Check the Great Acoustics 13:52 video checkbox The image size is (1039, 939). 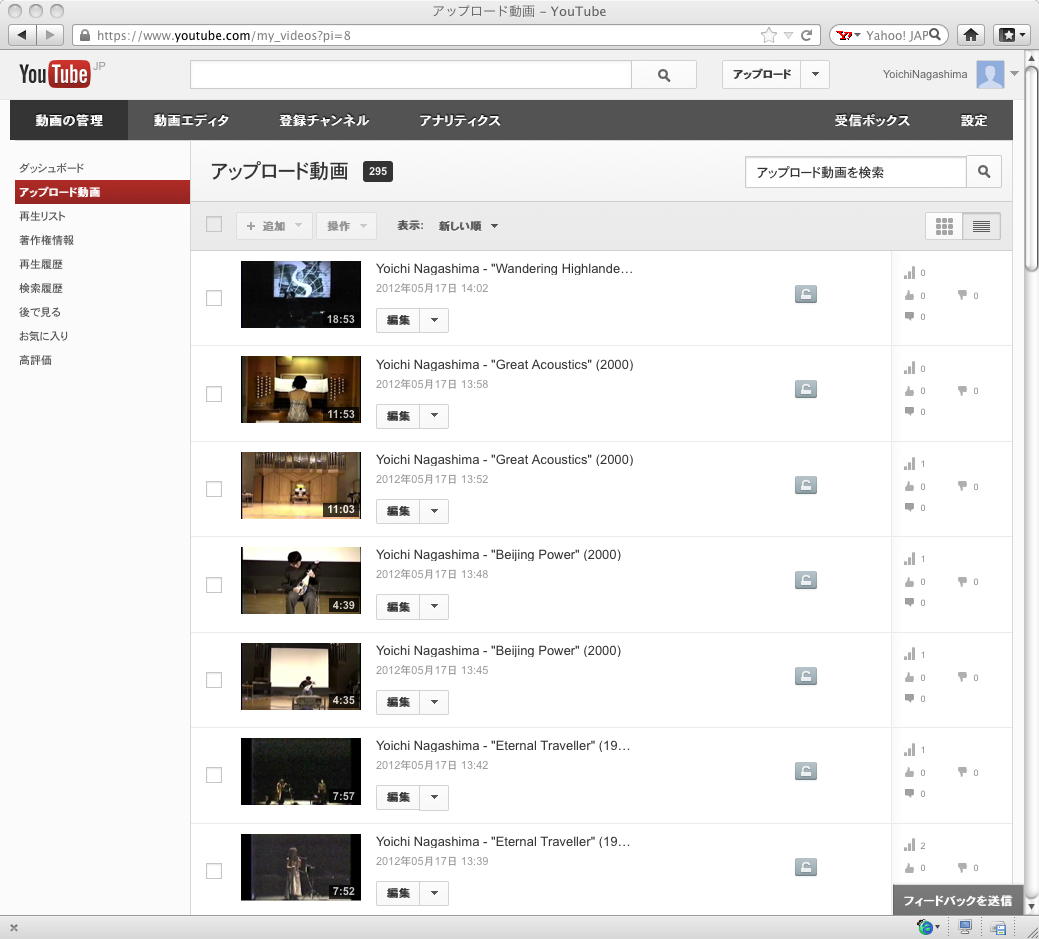coord(214,489)
